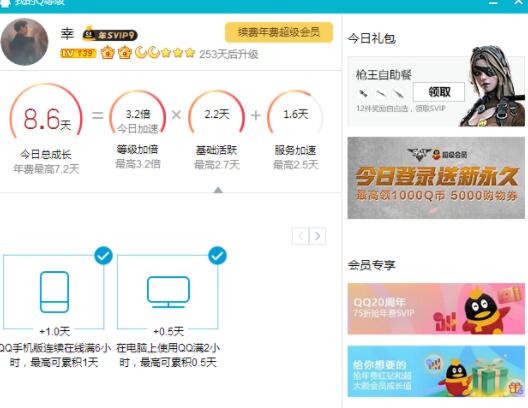The image size is (528, 408).
Task: Click 领取 button for 枪王自助餐 gift
Action: 439,92
